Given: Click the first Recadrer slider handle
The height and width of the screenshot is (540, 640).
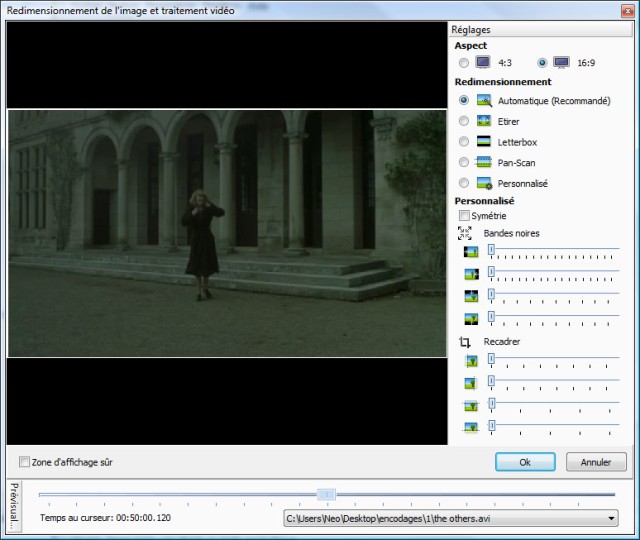Looking at the screenshot, I should click(491, 359).
